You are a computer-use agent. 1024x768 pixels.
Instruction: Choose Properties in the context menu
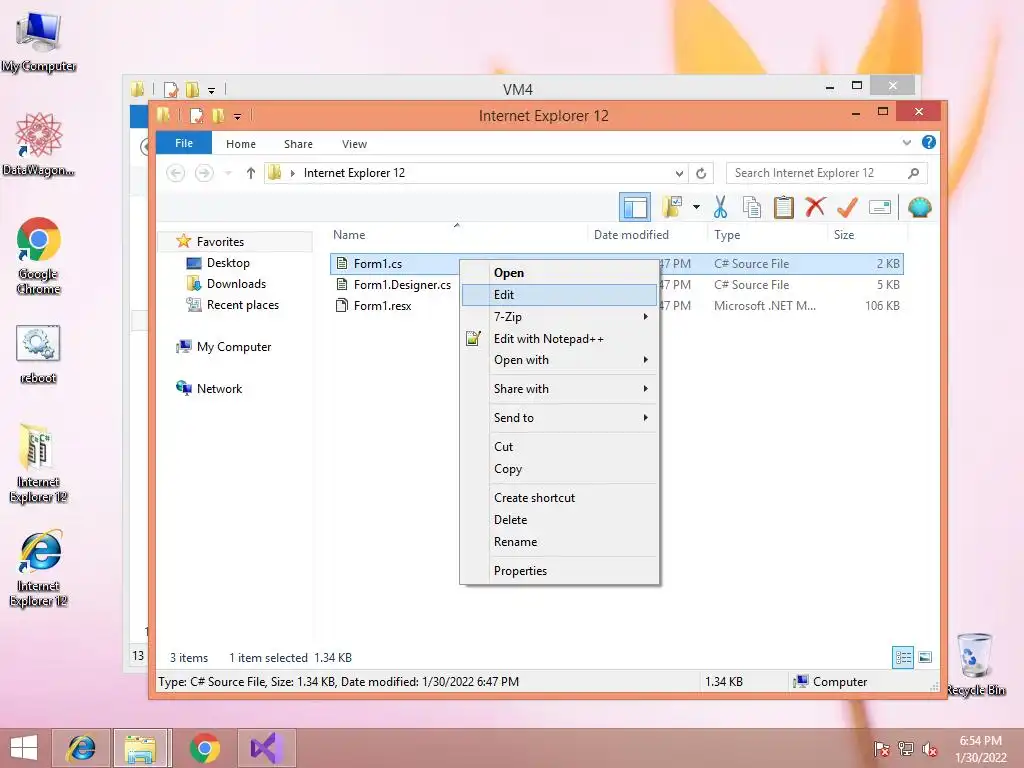point(560,571)
